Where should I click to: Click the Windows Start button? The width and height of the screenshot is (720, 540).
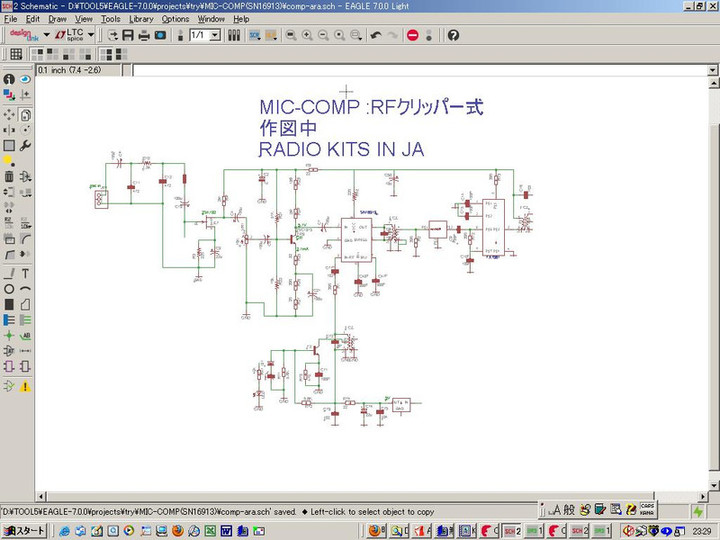coord(23,530)
